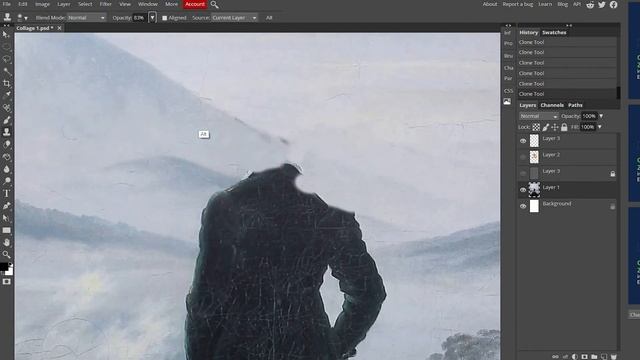Viewport: 640px width, 360px height.
Task: Open the Facebook social icon
Action: (613, 4)
